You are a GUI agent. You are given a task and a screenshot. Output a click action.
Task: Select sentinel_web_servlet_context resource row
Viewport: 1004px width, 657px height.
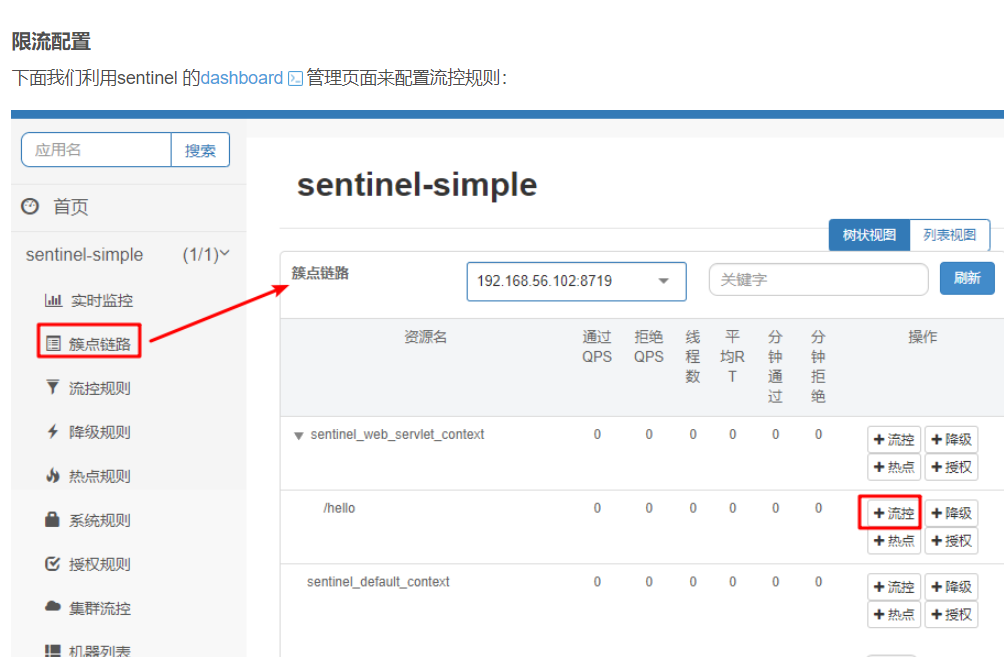pos(642,453)
